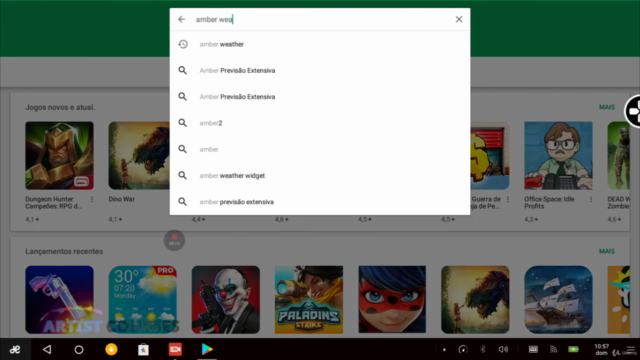Click the taskbar home circle button
640x360 pixels.
click(x=79, y=350)
